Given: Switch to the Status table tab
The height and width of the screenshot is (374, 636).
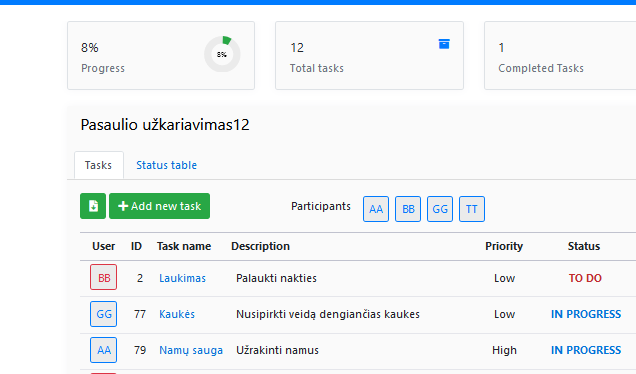Looking at the screenshot, I should click(x=166, y=165).
